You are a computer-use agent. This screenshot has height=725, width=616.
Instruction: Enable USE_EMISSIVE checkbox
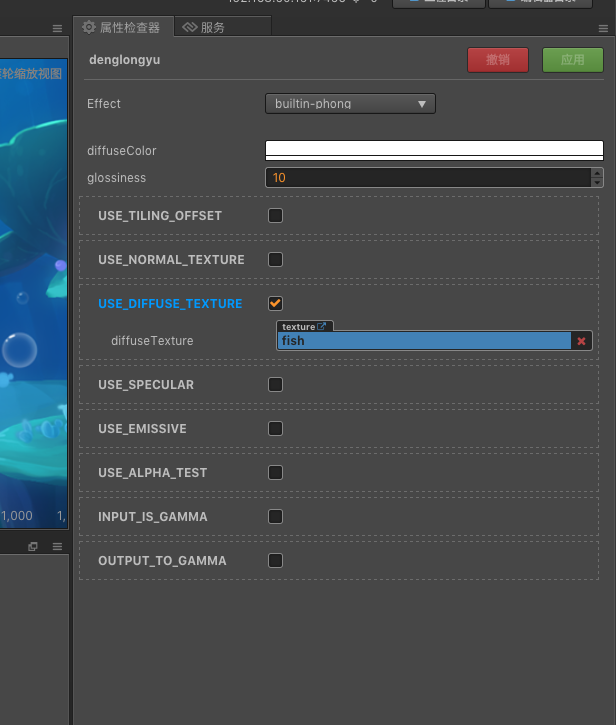(x=275, y=428)
